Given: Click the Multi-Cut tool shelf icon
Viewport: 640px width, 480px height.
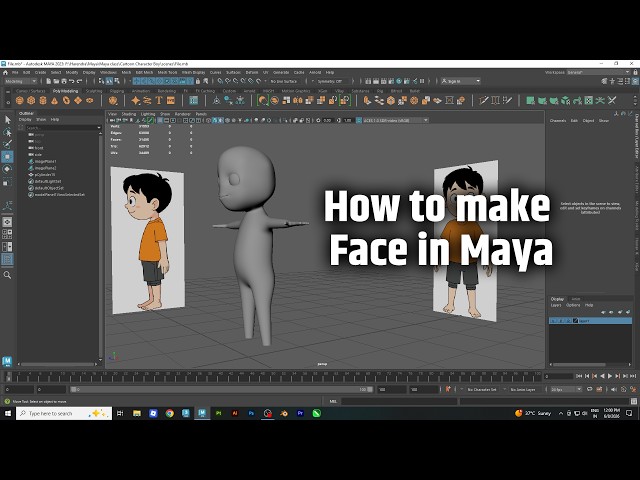Looking at the screenshot, I should tap(484, 100).
